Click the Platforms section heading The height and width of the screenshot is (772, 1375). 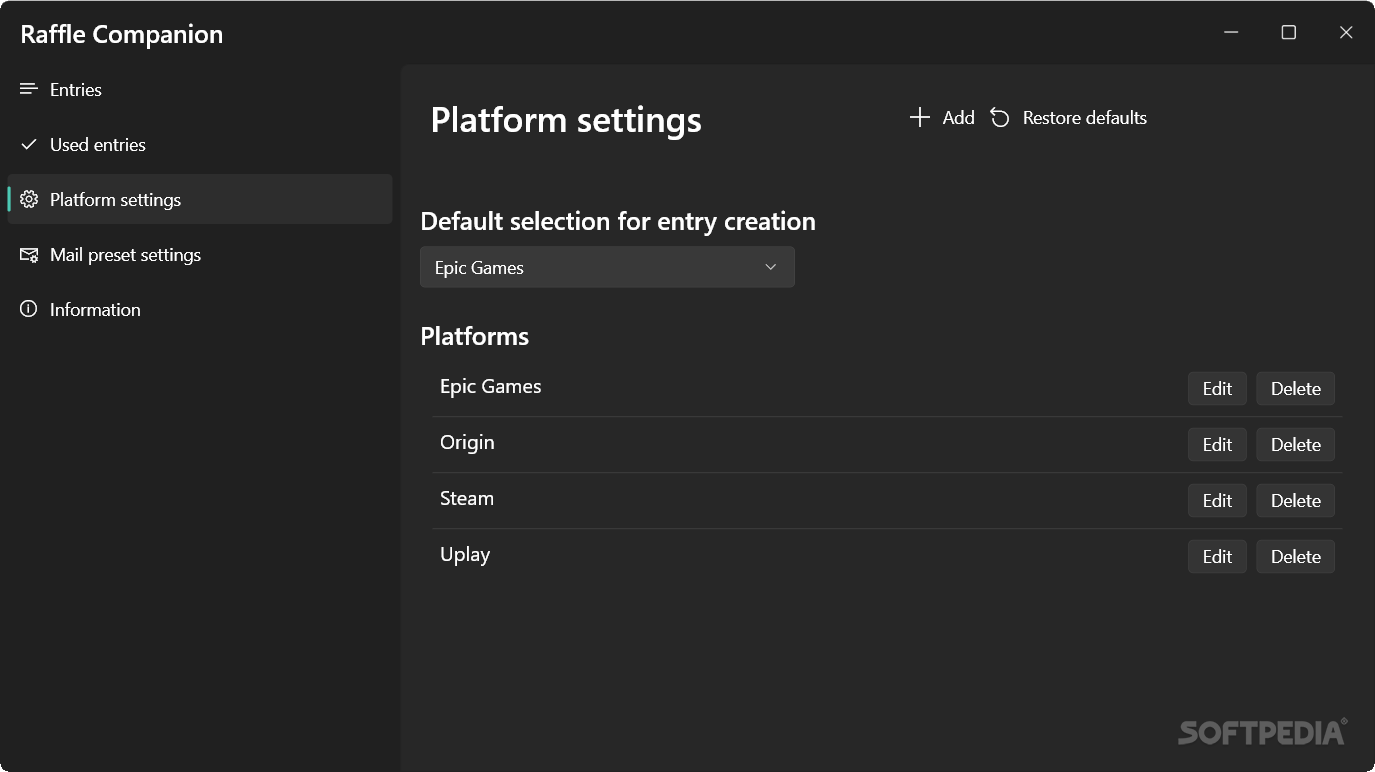[474, 336]
